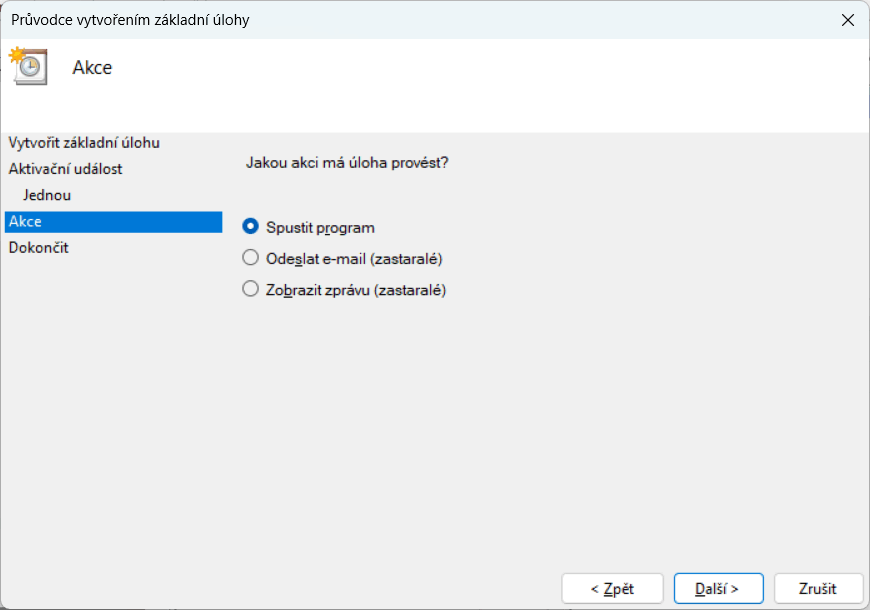Click the task scheduler clock wizard icon
The width and height of the screenshot is (870, 610).
coord(27,65)
